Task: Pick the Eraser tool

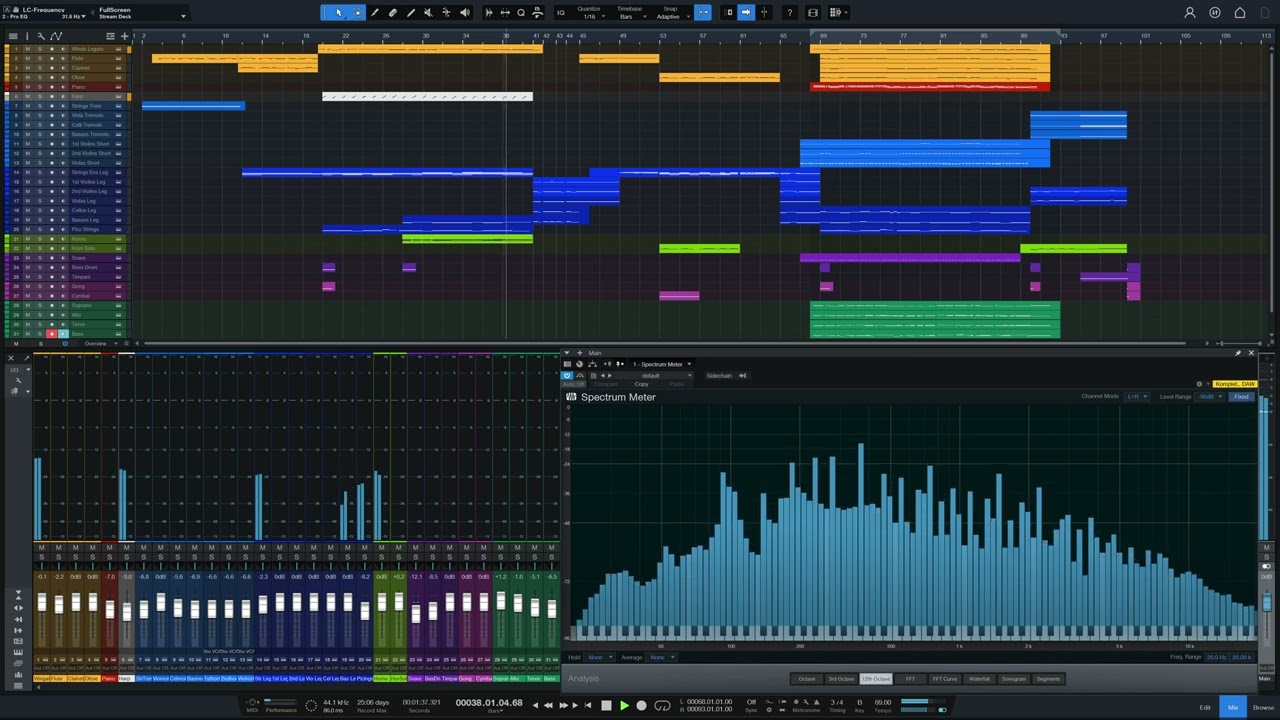Action: point(393,13)
